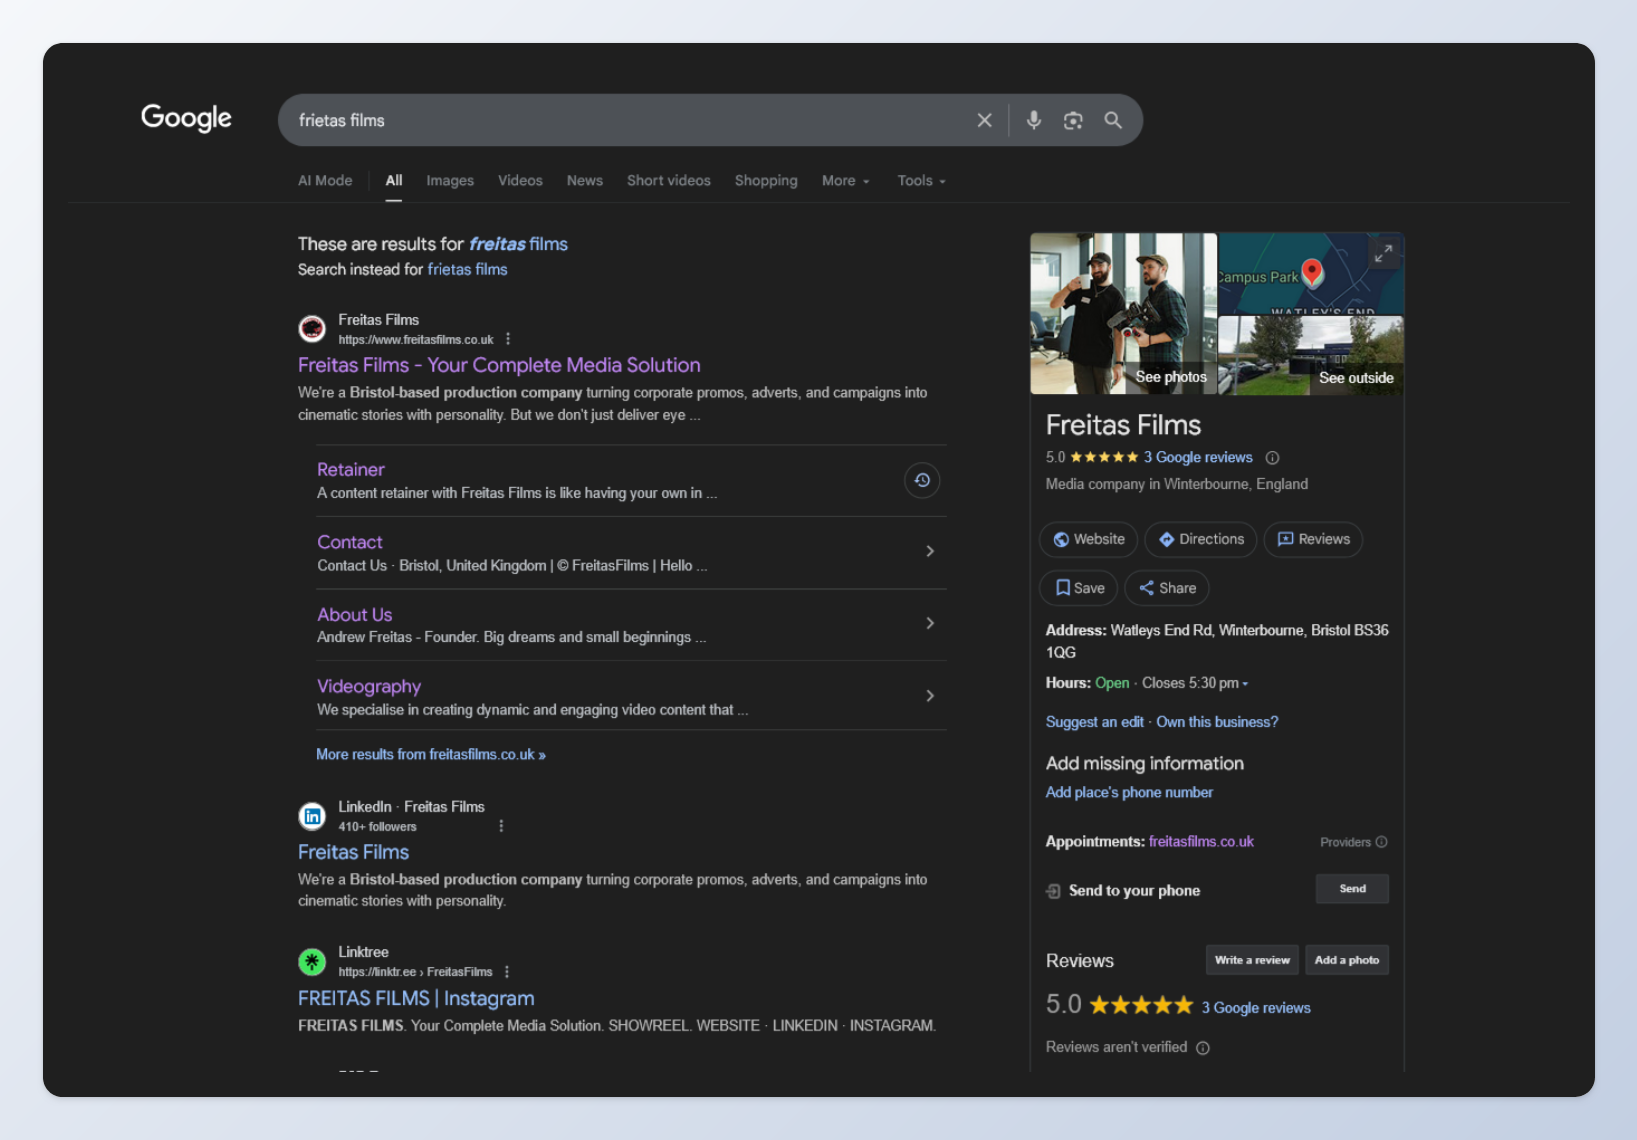Viewport: 1637px width, 1140px height.
Task: Click the Google logo
Action: [186, 118]
